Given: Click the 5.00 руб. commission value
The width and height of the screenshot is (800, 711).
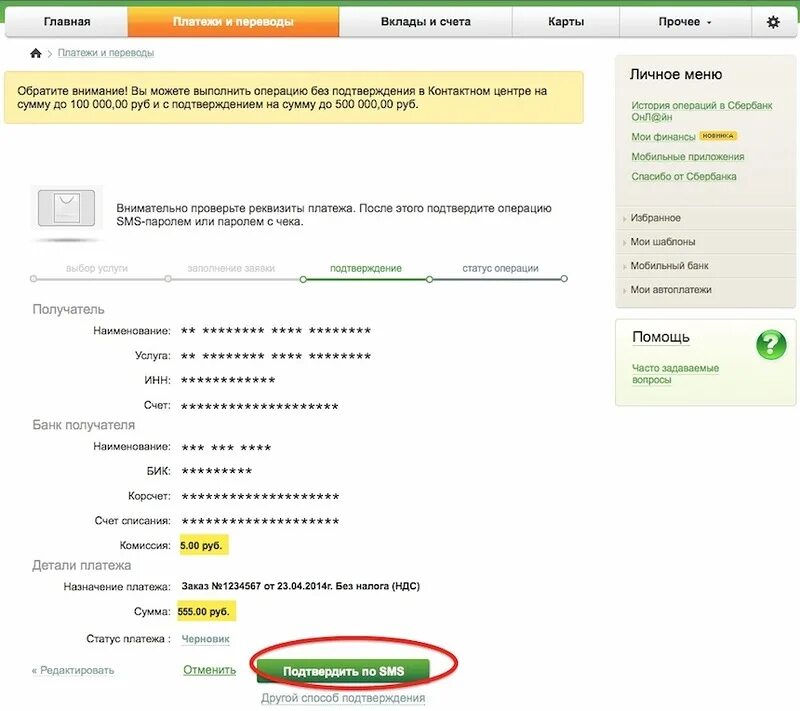Looking at the screenshot, I should (x=201, y=545).
